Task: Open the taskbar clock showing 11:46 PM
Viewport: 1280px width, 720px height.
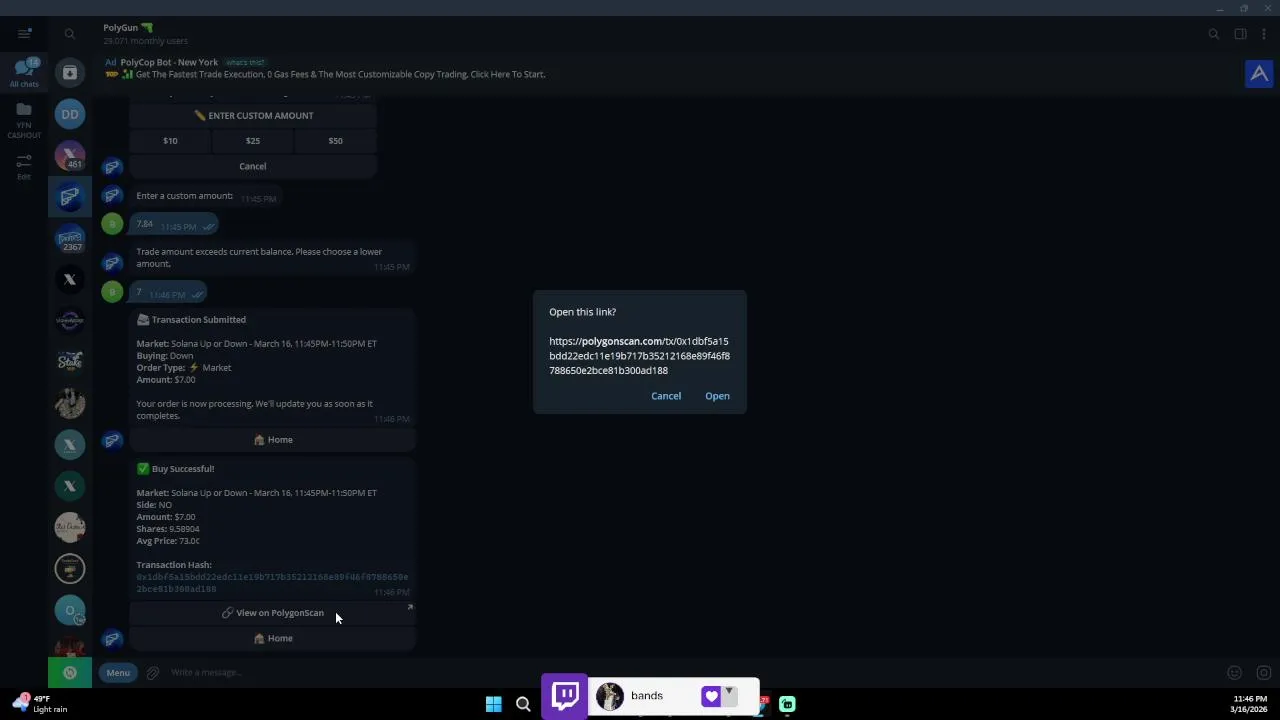Action: point(1250,704)
